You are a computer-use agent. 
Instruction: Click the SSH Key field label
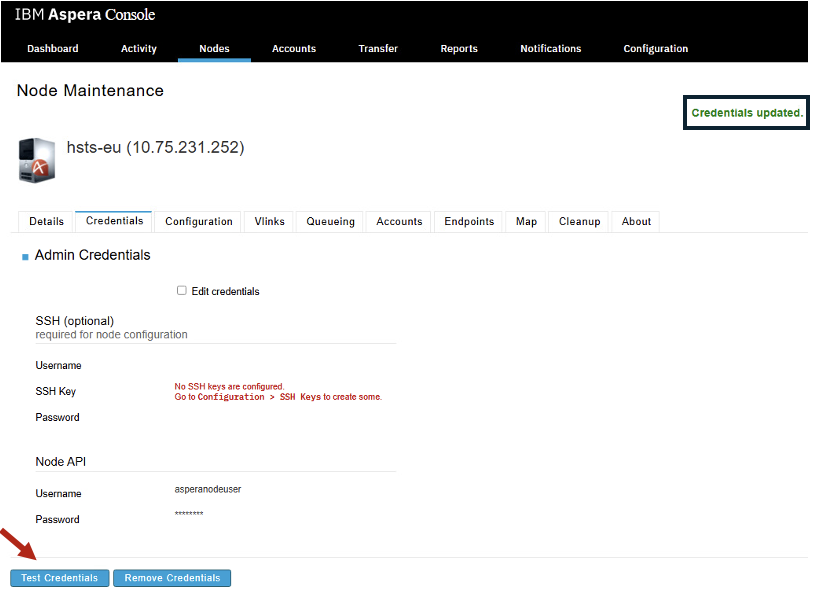point(55,391)
